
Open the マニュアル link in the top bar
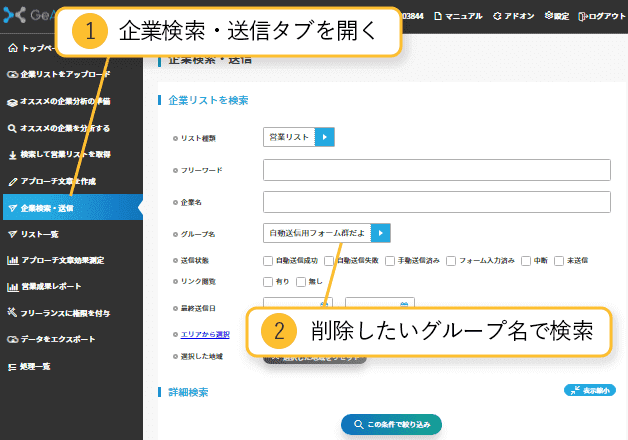(x=458, y=16)
